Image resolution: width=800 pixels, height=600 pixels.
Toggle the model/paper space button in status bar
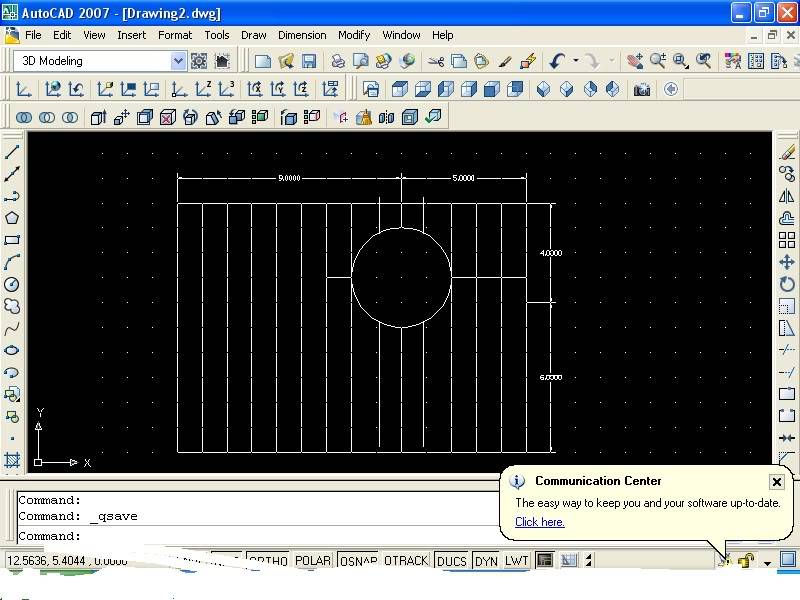pyautogui.click(x=544, y=561)
